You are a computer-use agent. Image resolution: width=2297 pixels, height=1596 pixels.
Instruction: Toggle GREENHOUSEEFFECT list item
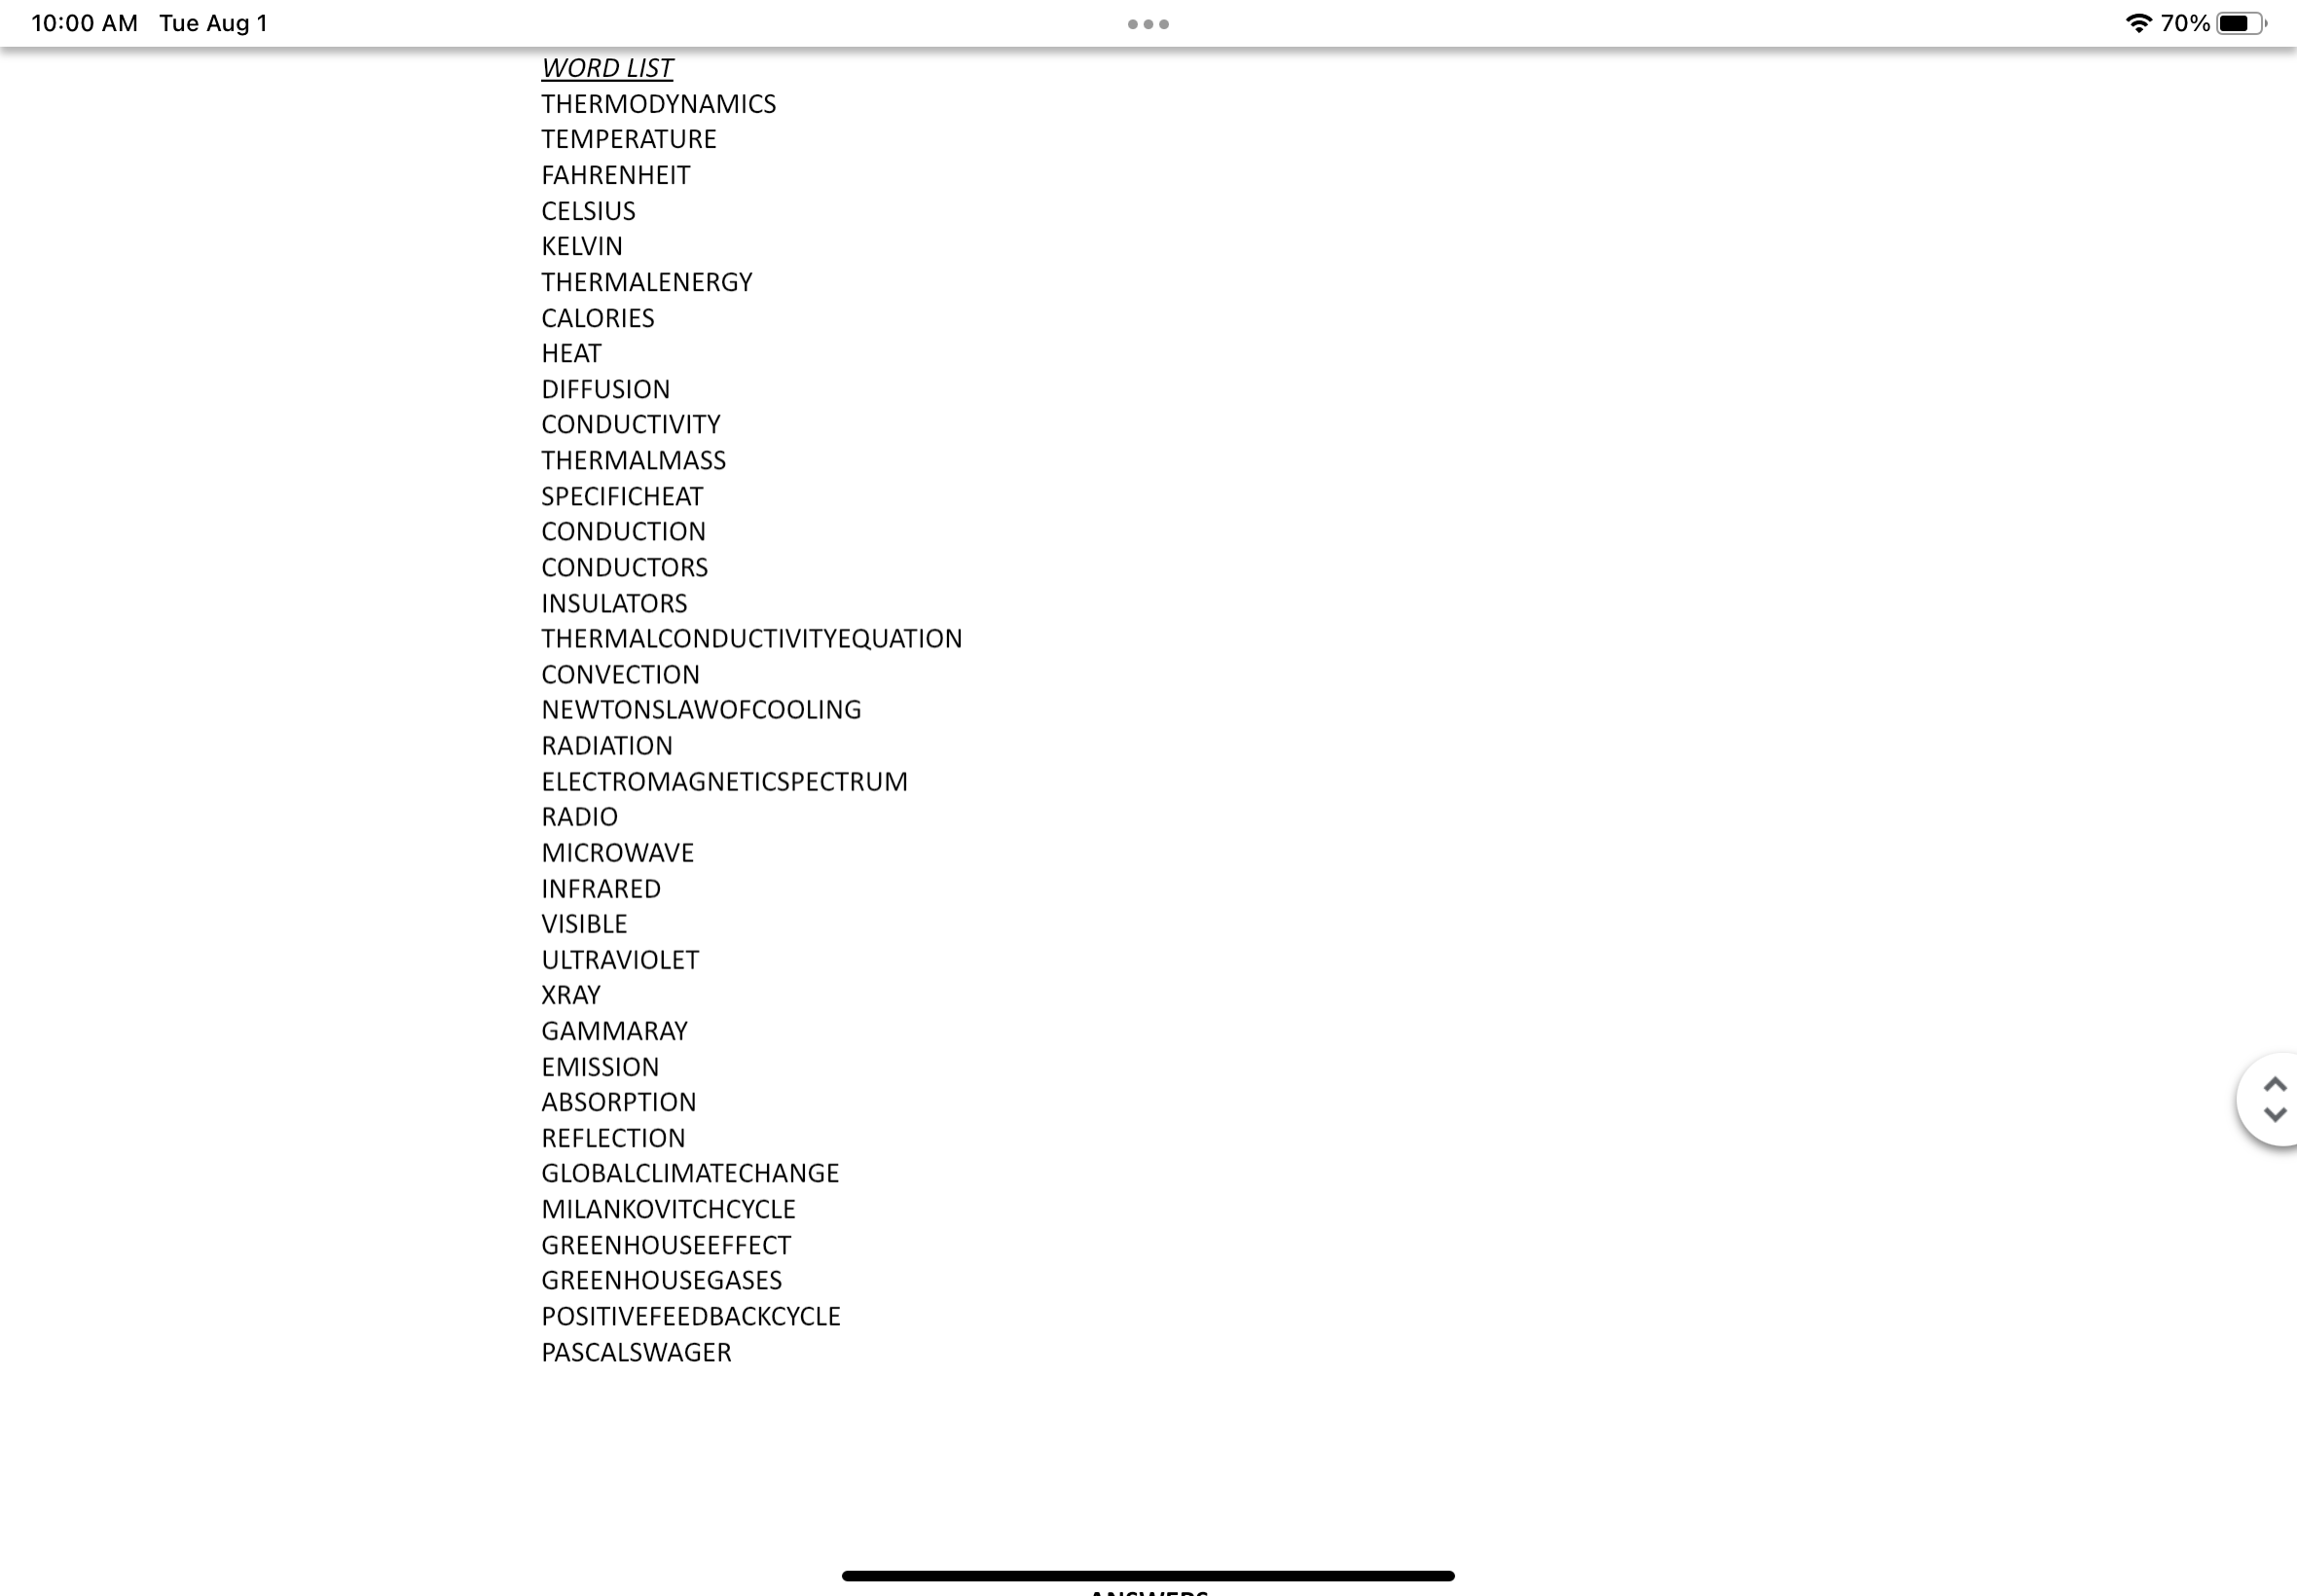coord(667,1246)
